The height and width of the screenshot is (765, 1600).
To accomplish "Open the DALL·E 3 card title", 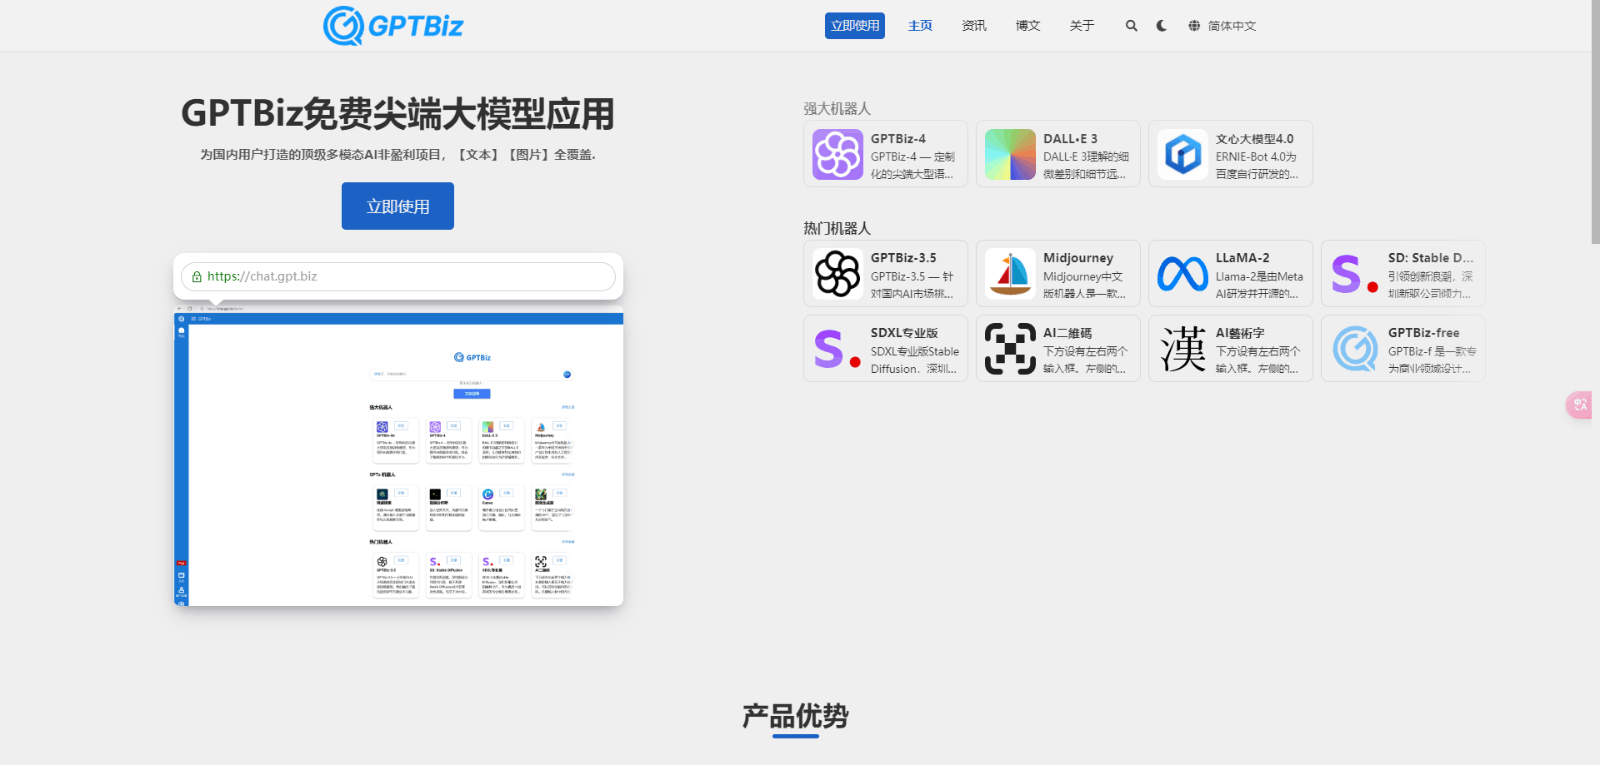I will (1070, 139).
